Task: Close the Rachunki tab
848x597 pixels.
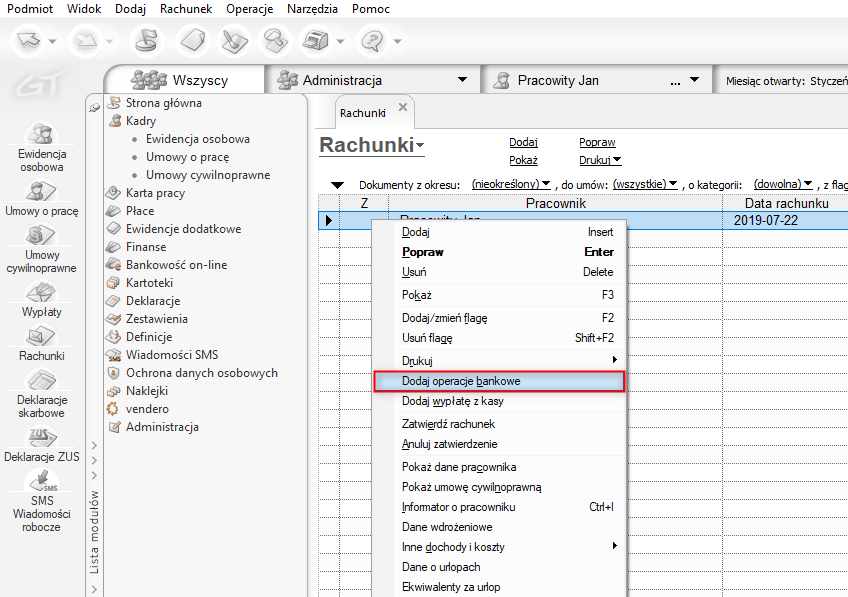Action: coord(403,107)
